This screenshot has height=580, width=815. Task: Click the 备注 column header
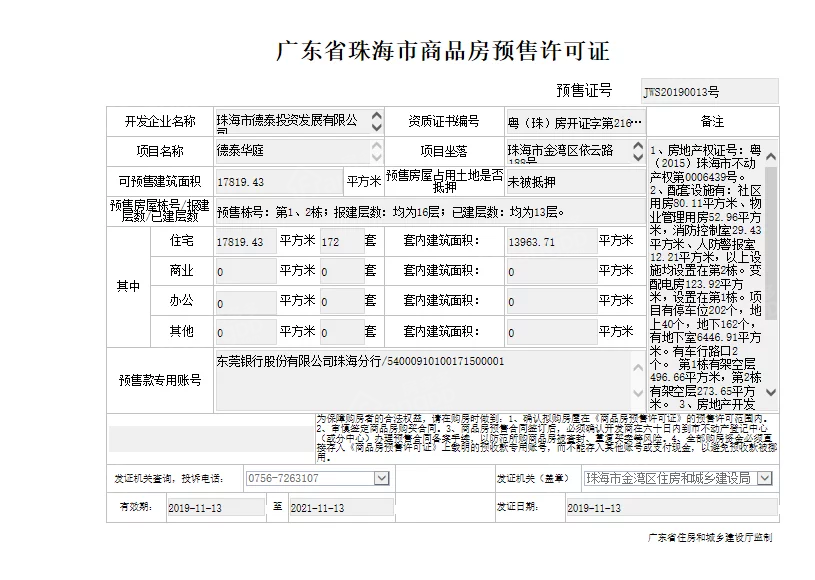(712, 122)
